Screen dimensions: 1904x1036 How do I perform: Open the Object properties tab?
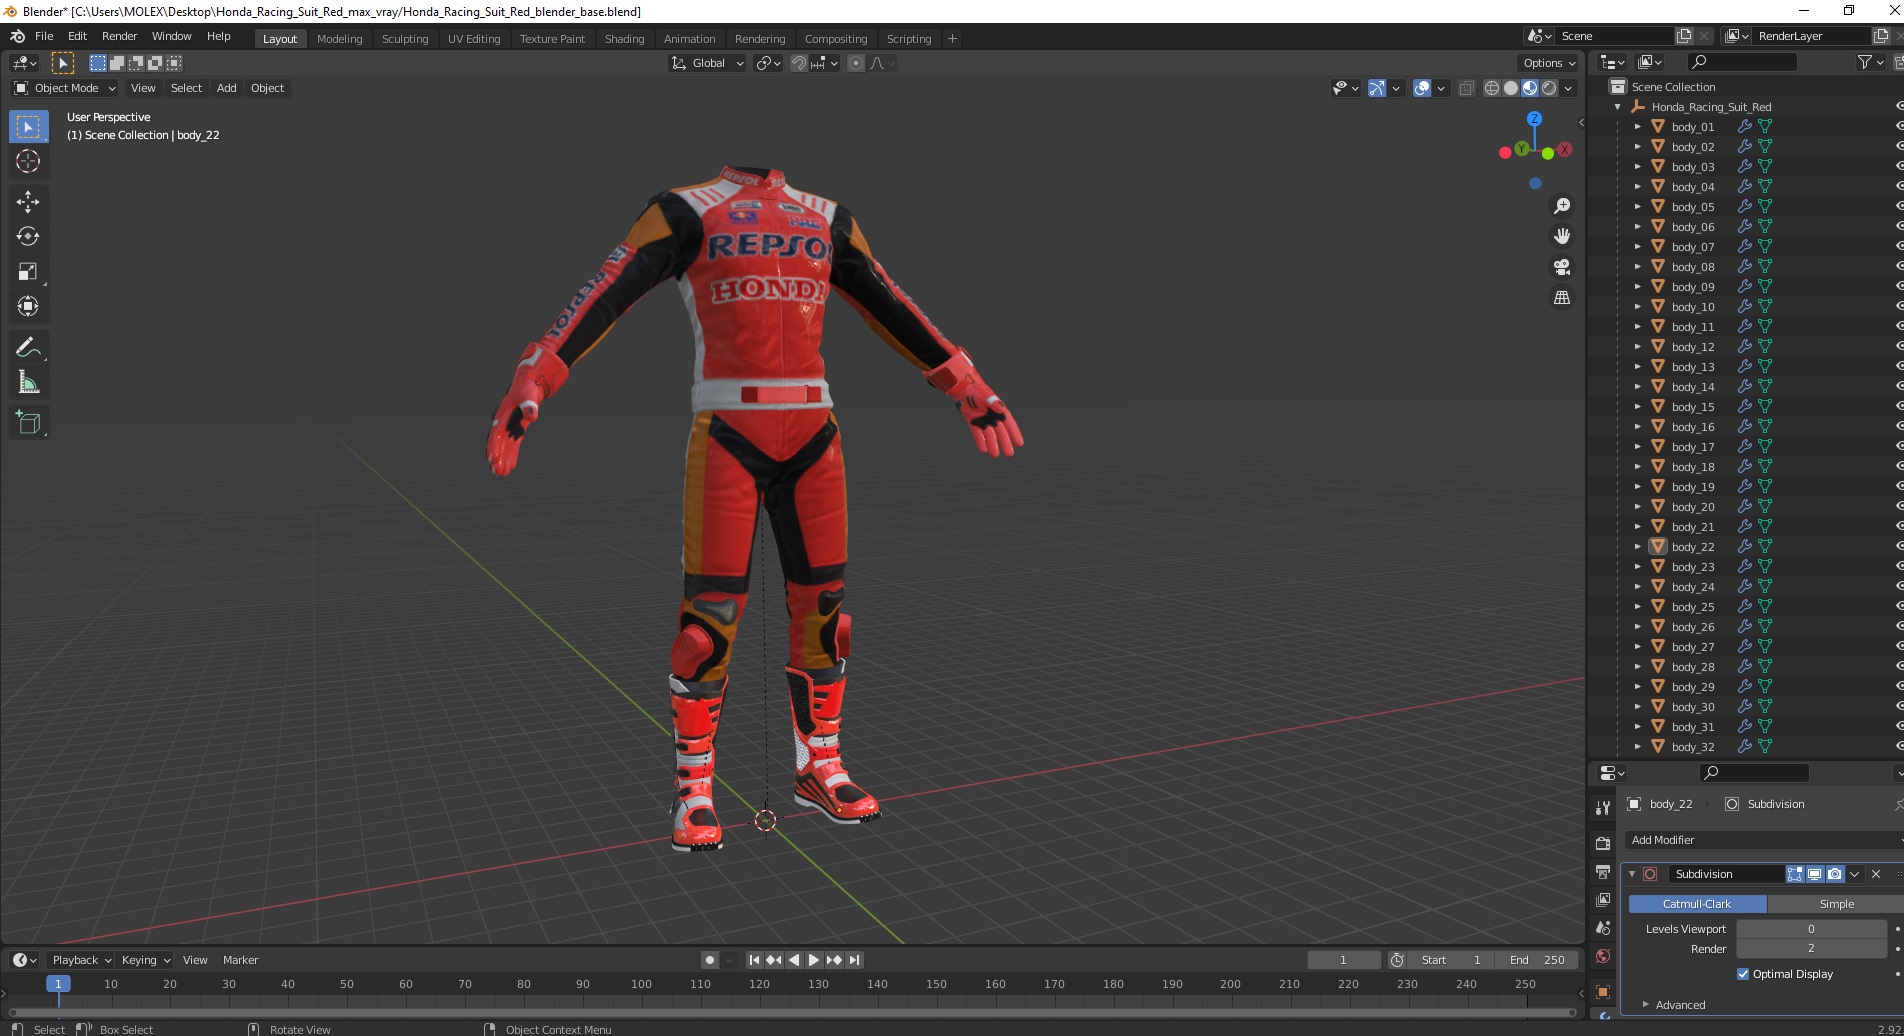(1603, 992)
